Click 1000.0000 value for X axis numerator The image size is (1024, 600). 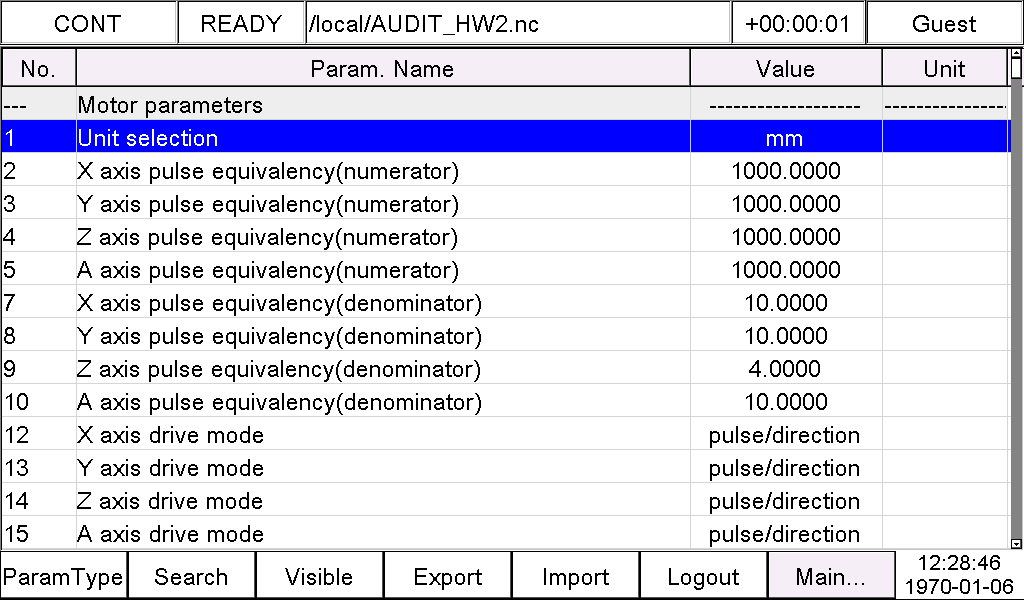point(786,170)
